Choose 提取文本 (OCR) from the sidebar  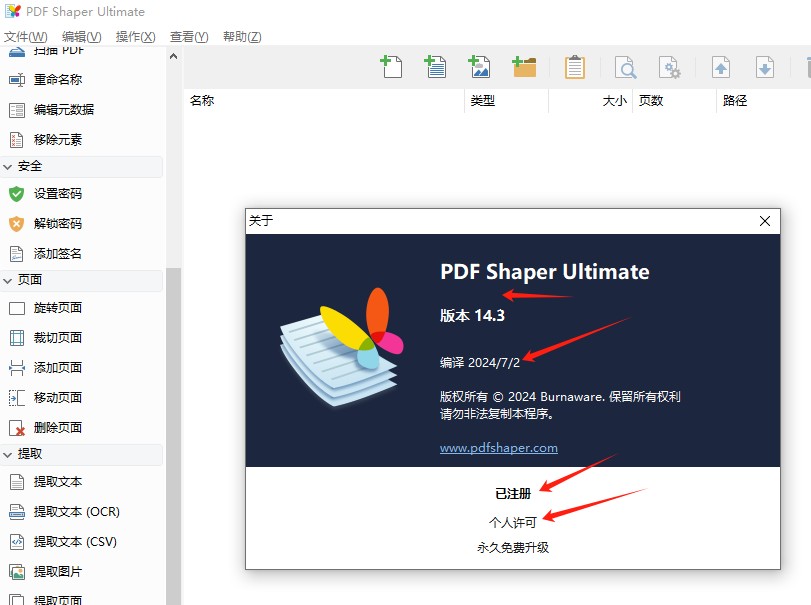tap(76, 512)
